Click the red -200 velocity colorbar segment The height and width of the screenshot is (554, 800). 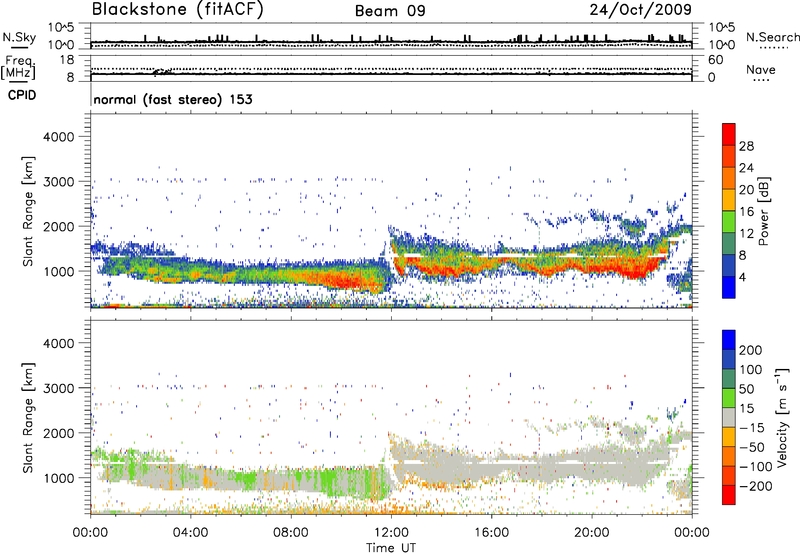point(729,495)
